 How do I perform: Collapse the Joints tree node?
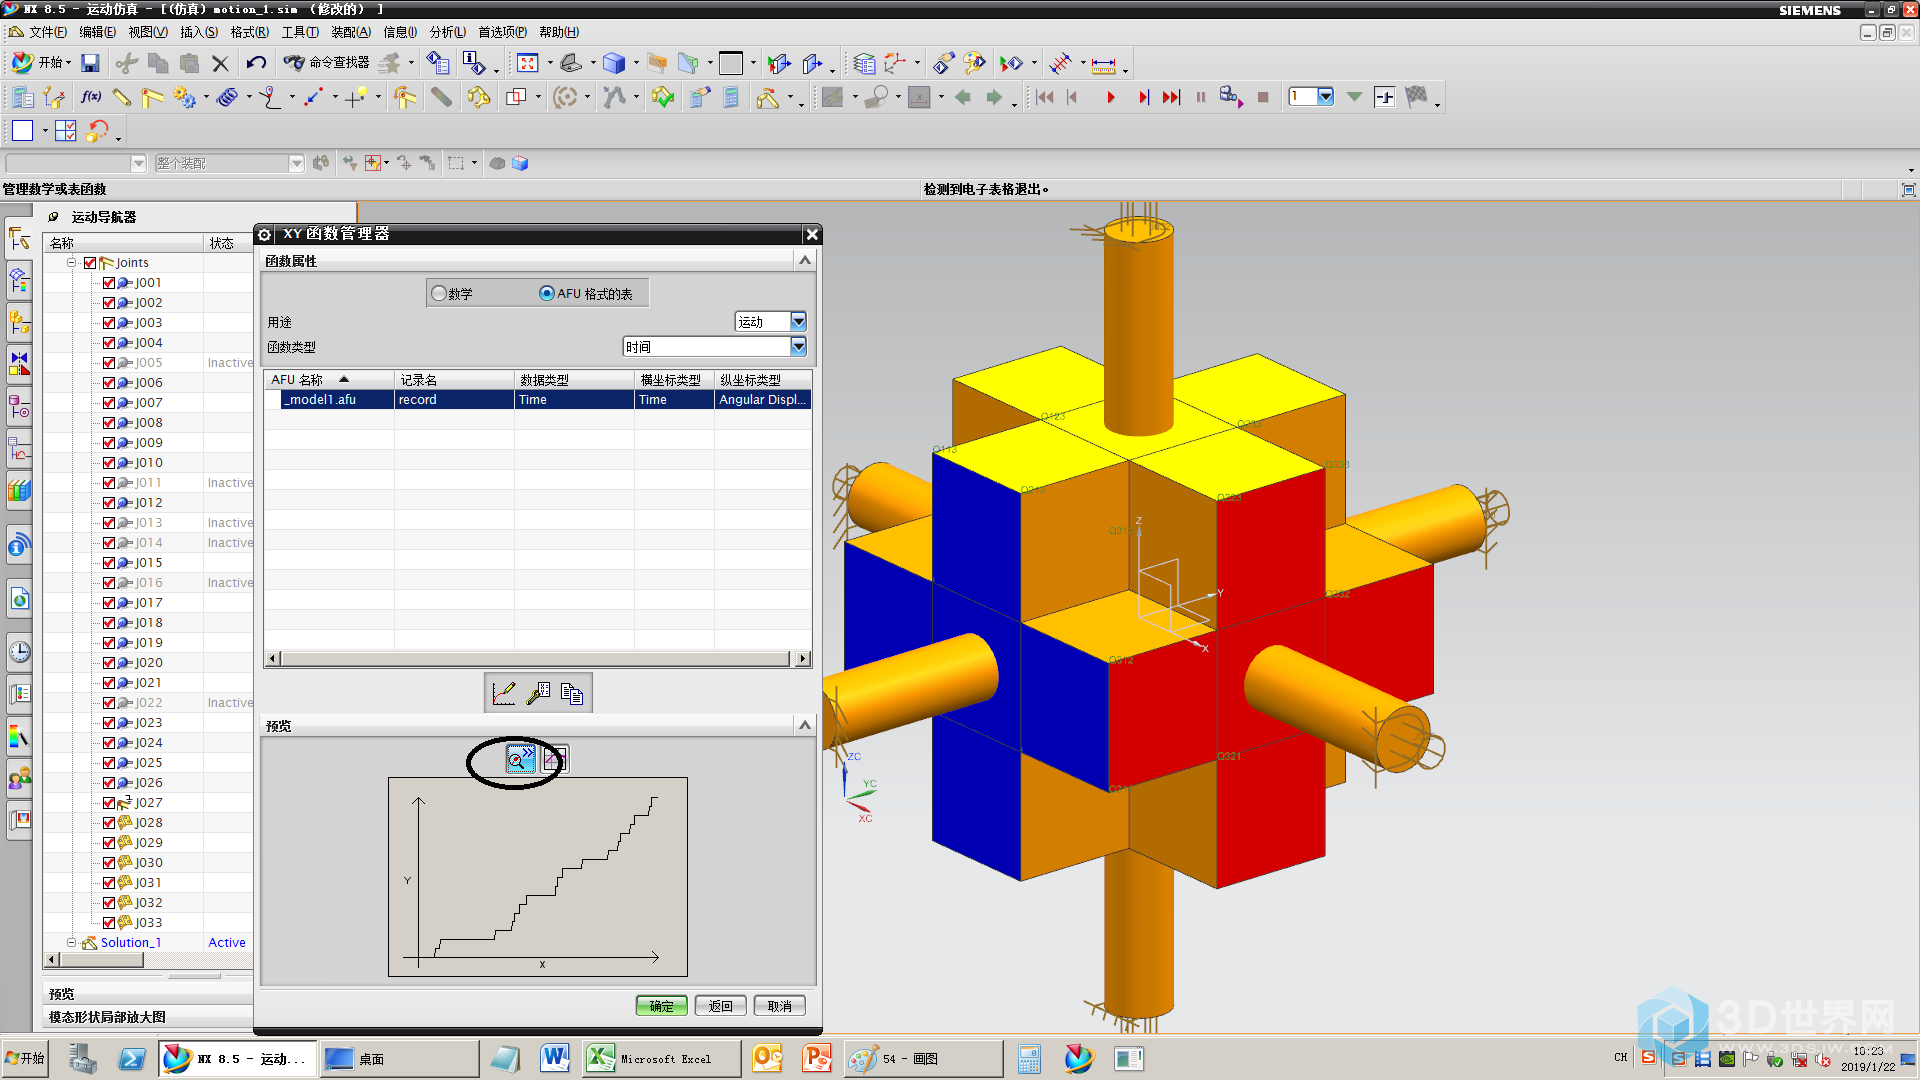[72, 263]
